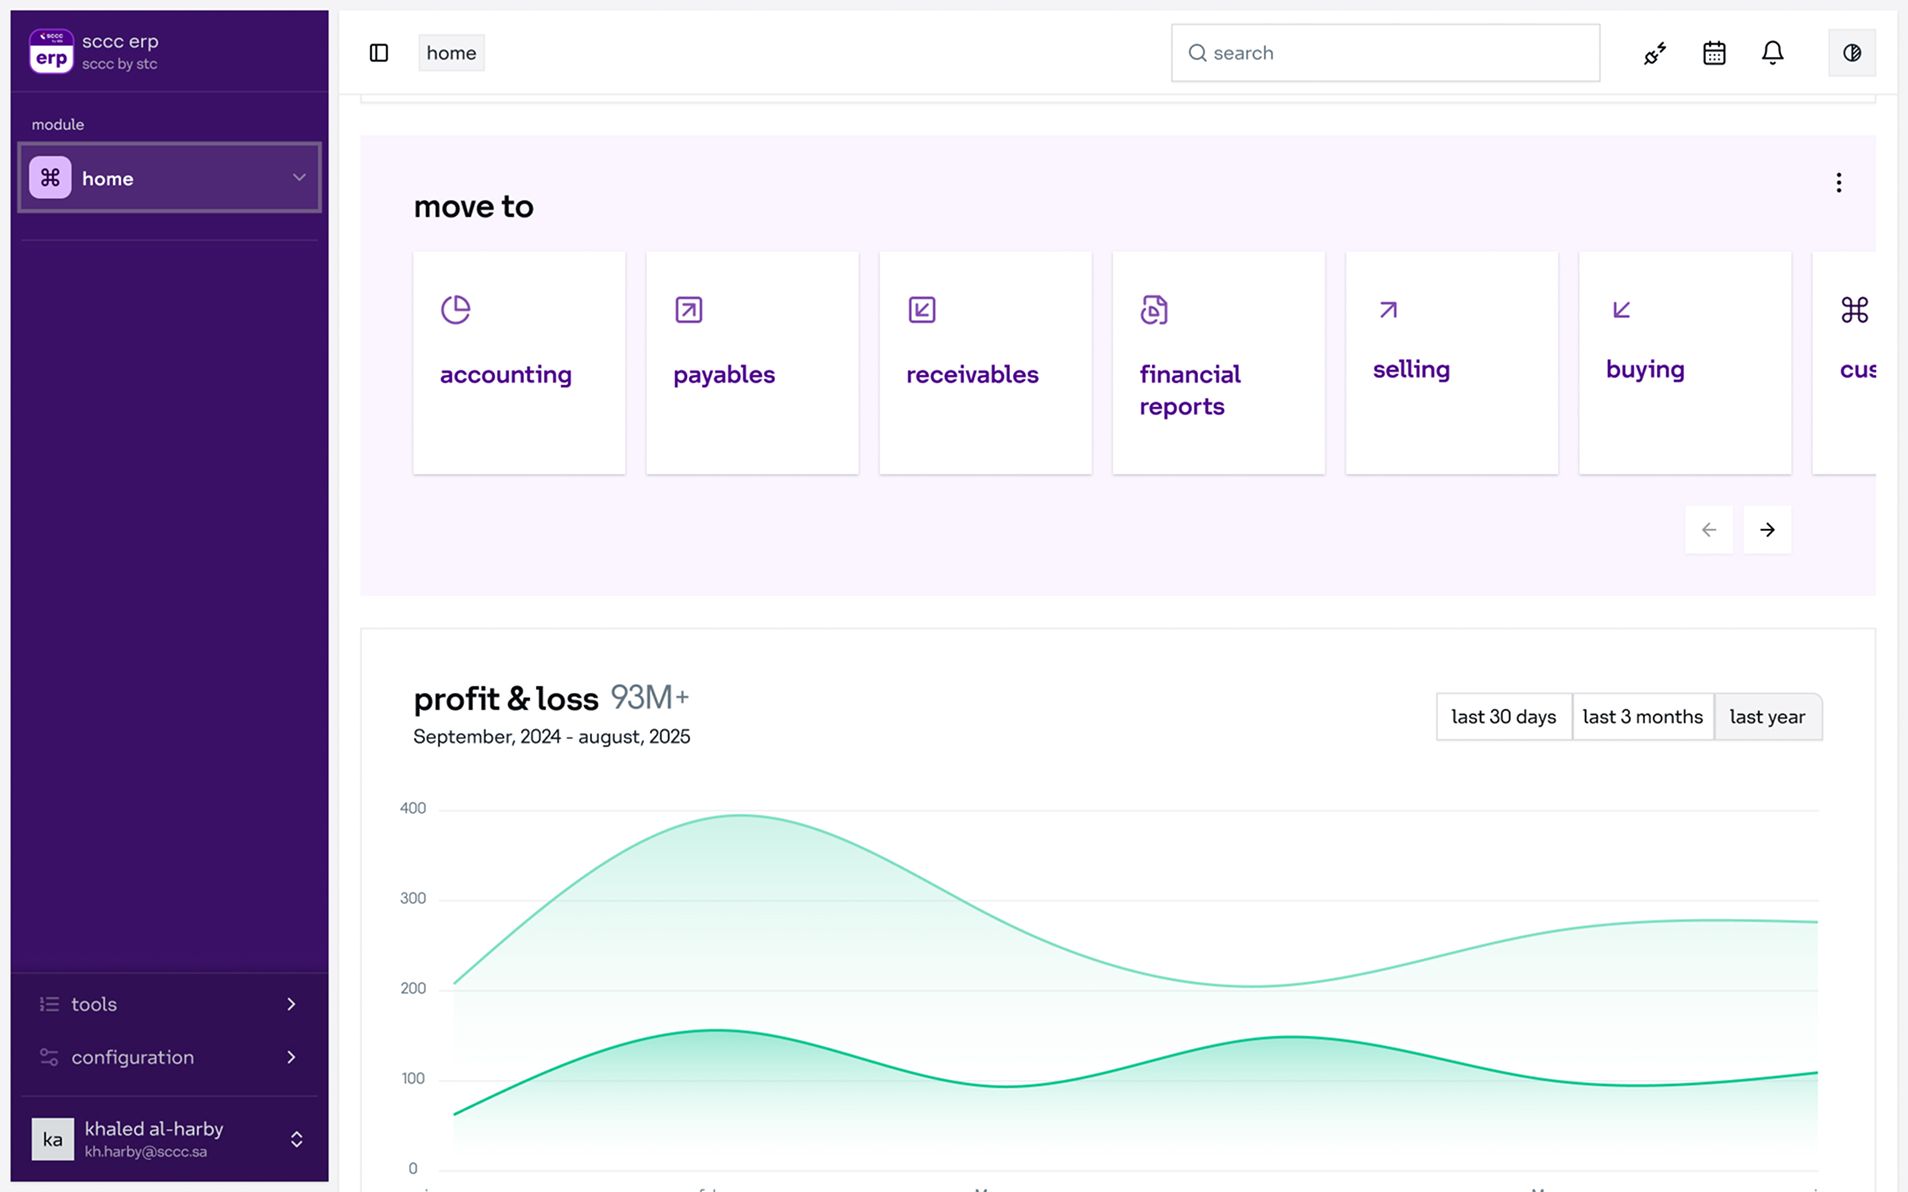Open the plug connection icon in header

(x=1655, y=53)
